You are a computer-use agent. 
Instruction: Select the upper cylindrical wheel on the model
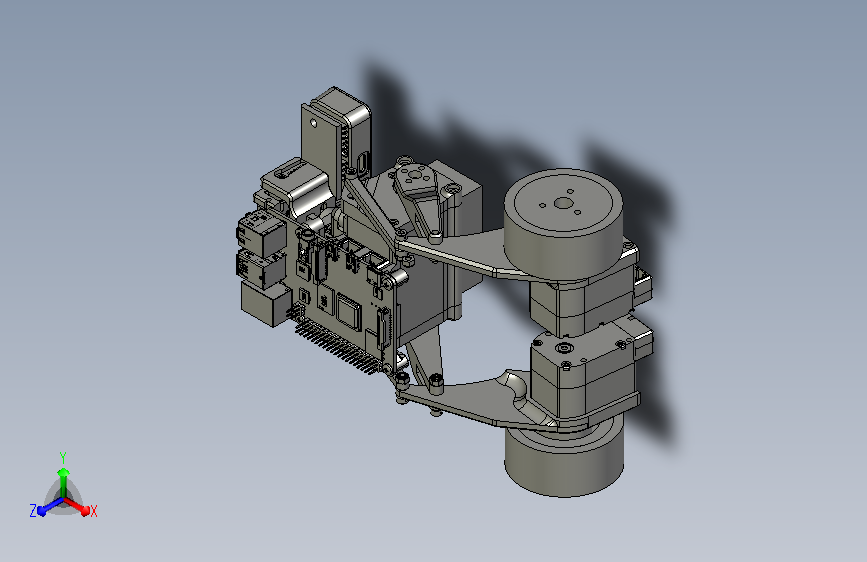563,224
